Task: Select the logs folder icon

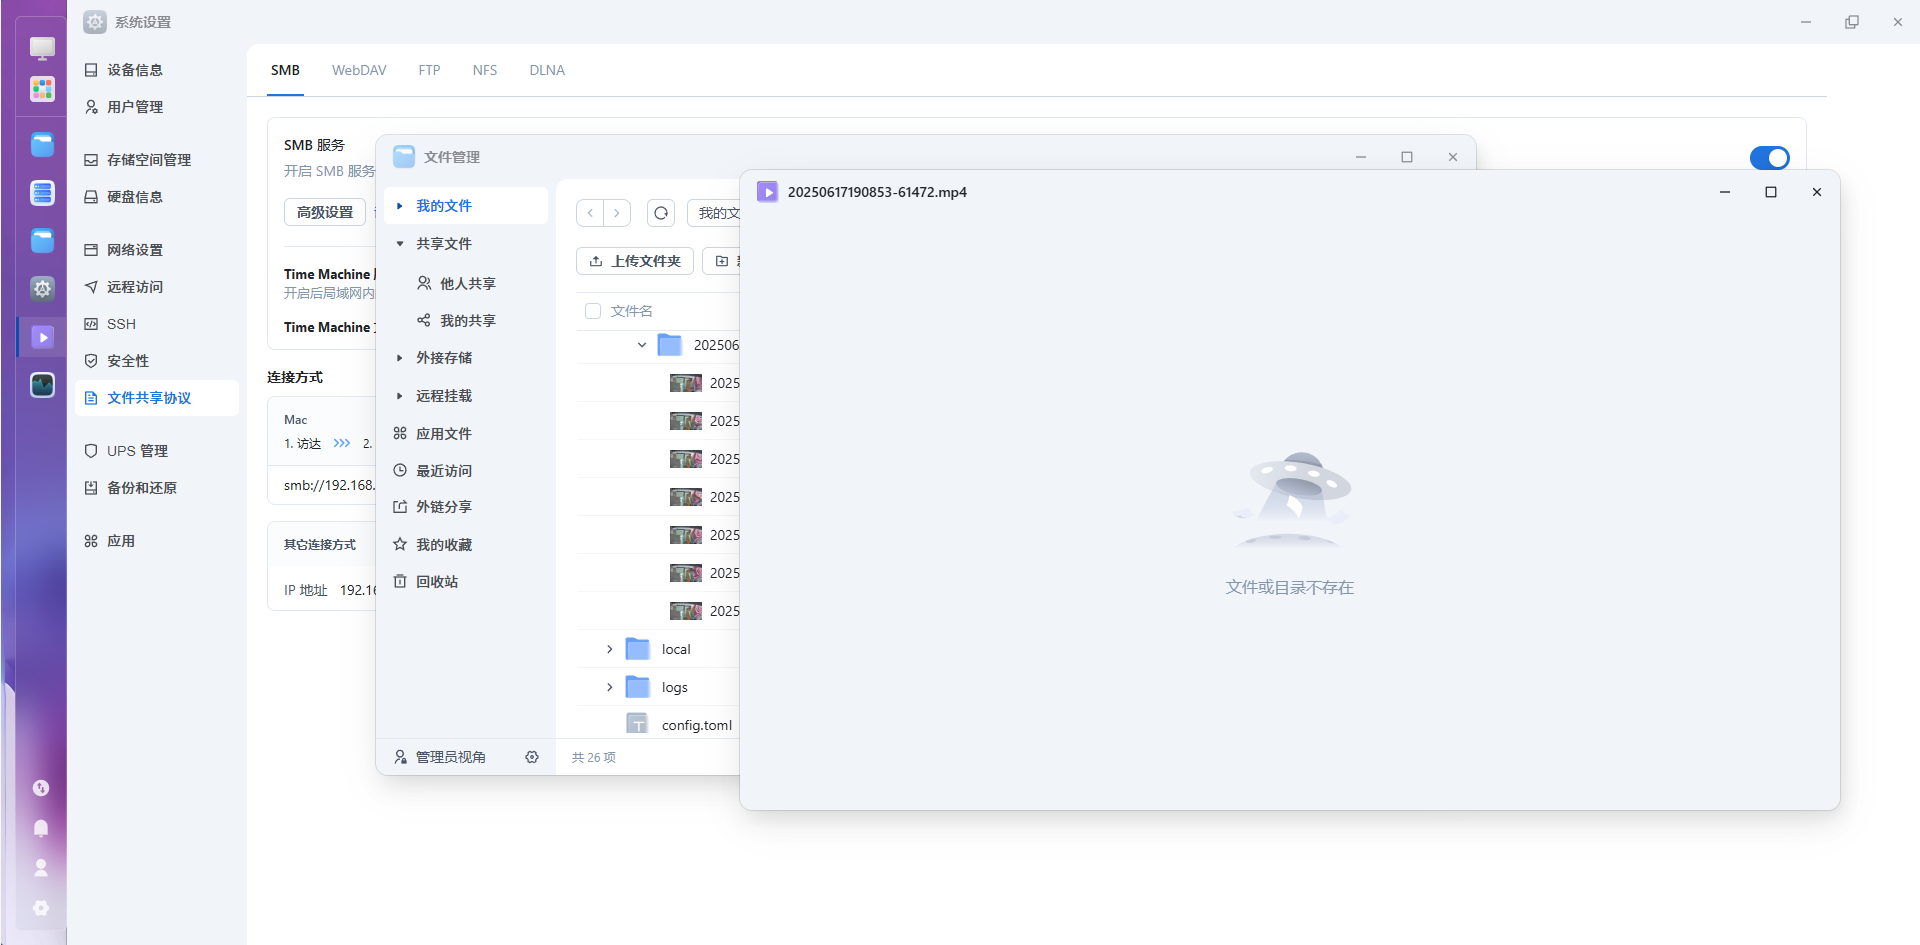Action: click(x=638, y=687)
